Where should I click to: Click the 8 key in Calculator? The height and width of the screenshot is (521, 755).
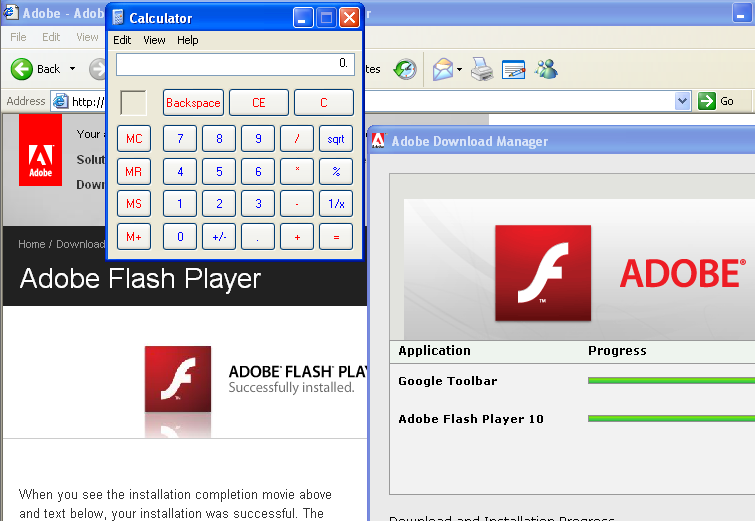tap(219, 139)
